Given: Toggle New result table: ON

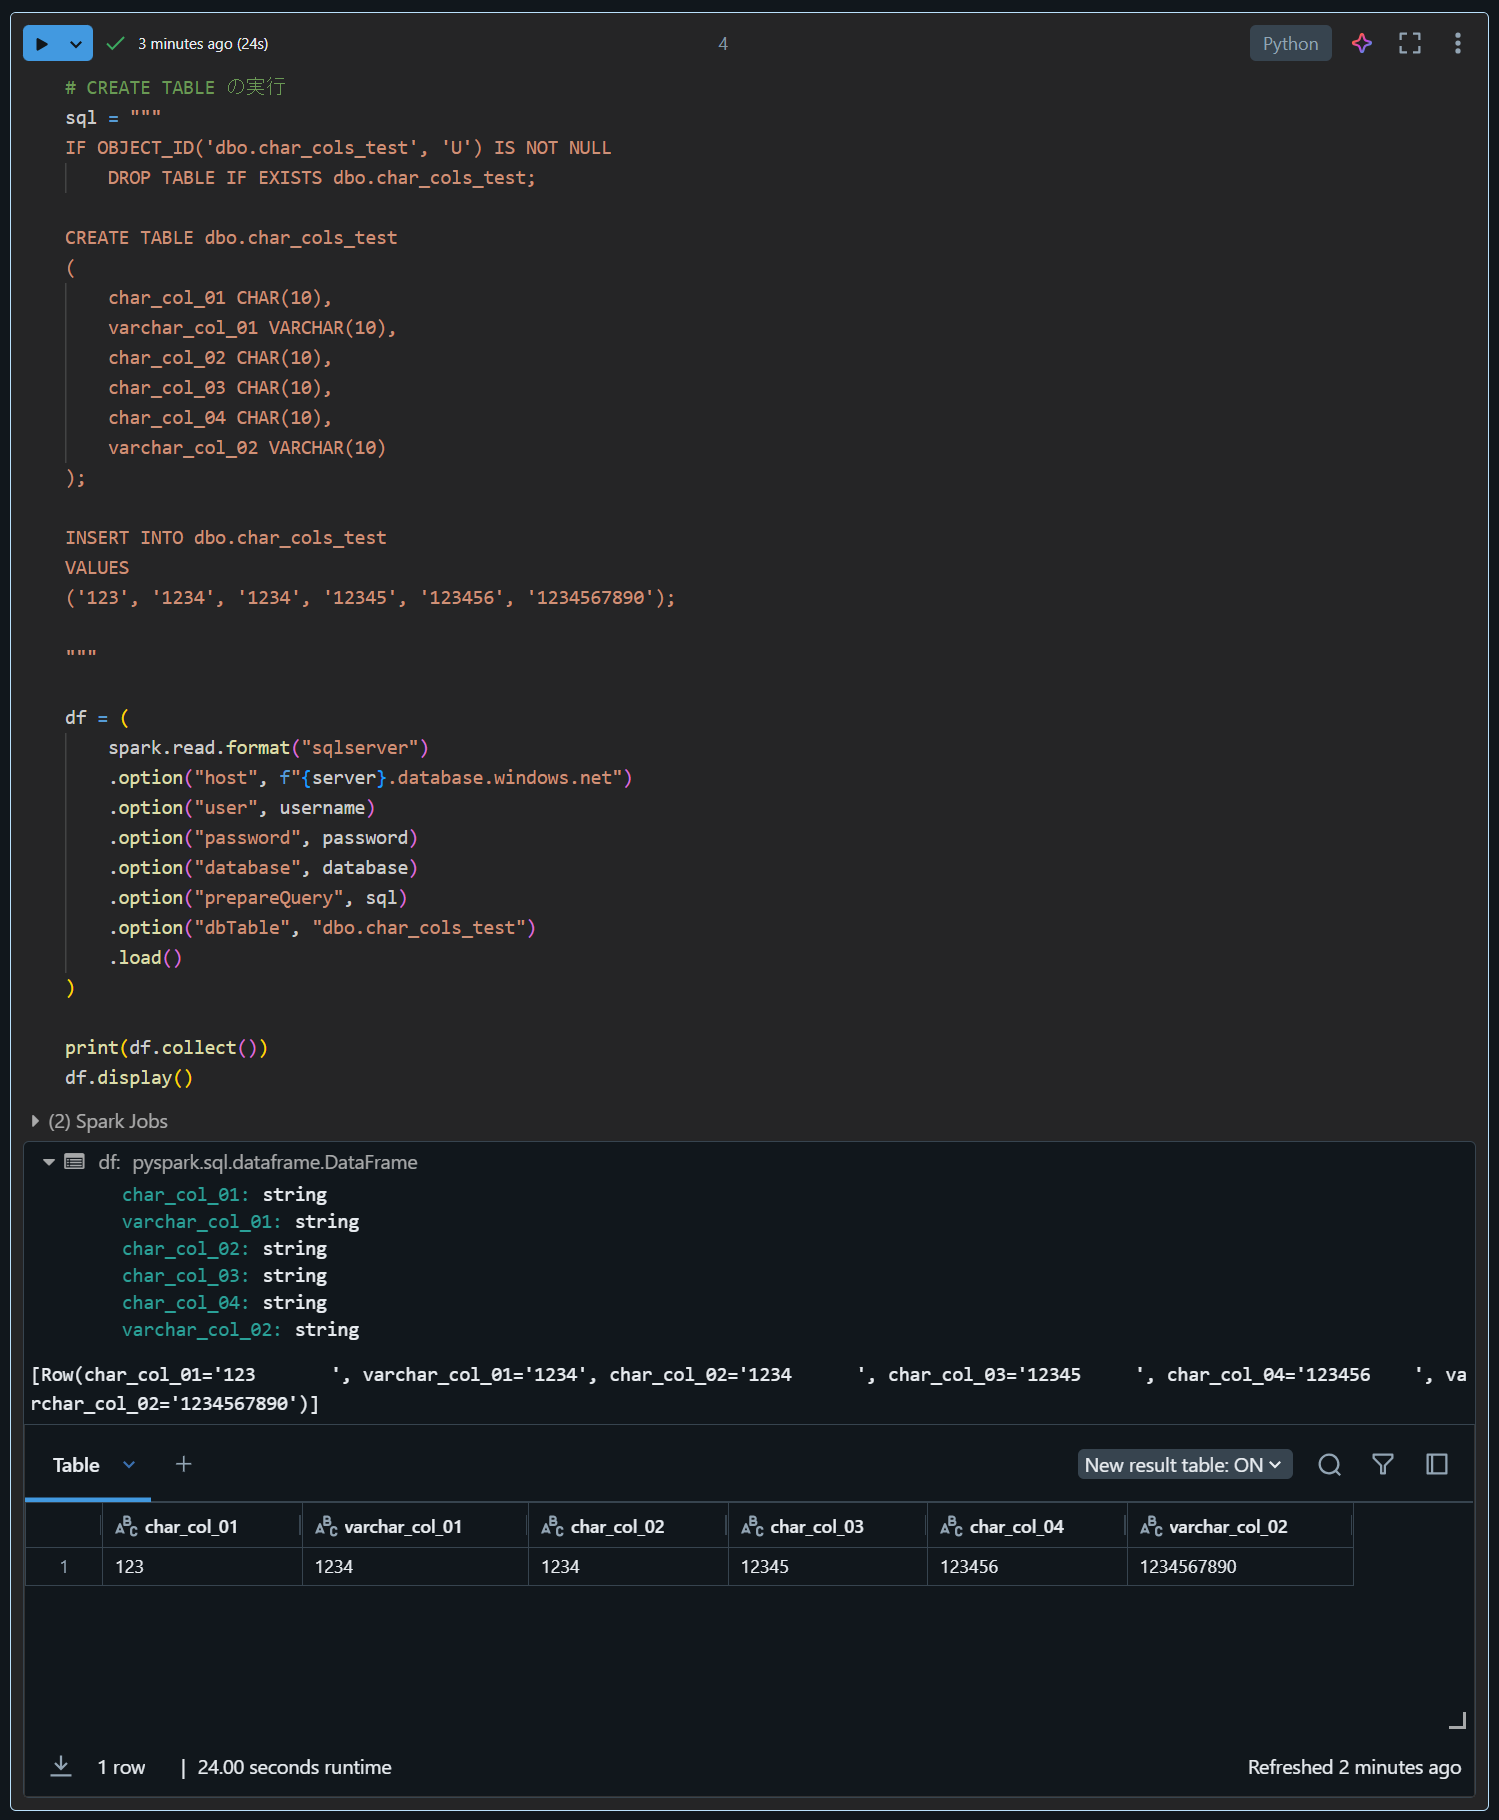Looking at the screenshot, I should (1185, 1465).
